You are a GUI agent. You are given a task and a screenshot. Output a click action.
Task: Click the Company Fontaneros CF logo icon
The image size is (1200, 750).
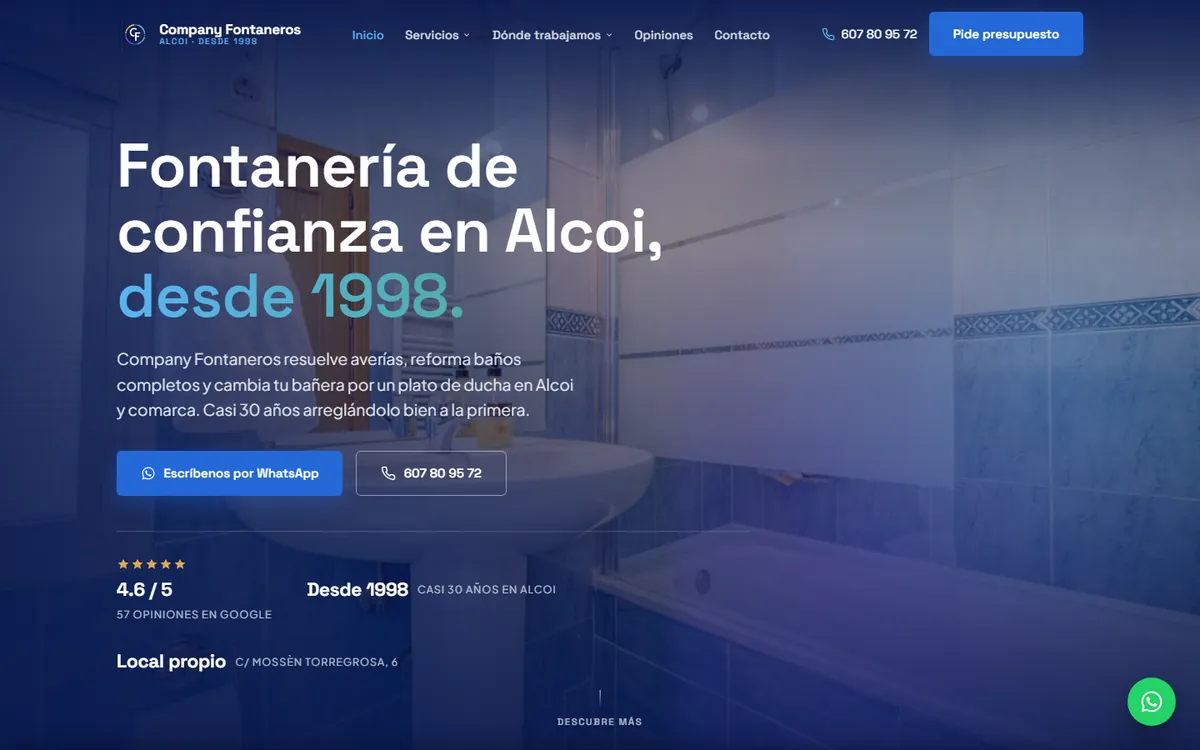click(135, 34)
